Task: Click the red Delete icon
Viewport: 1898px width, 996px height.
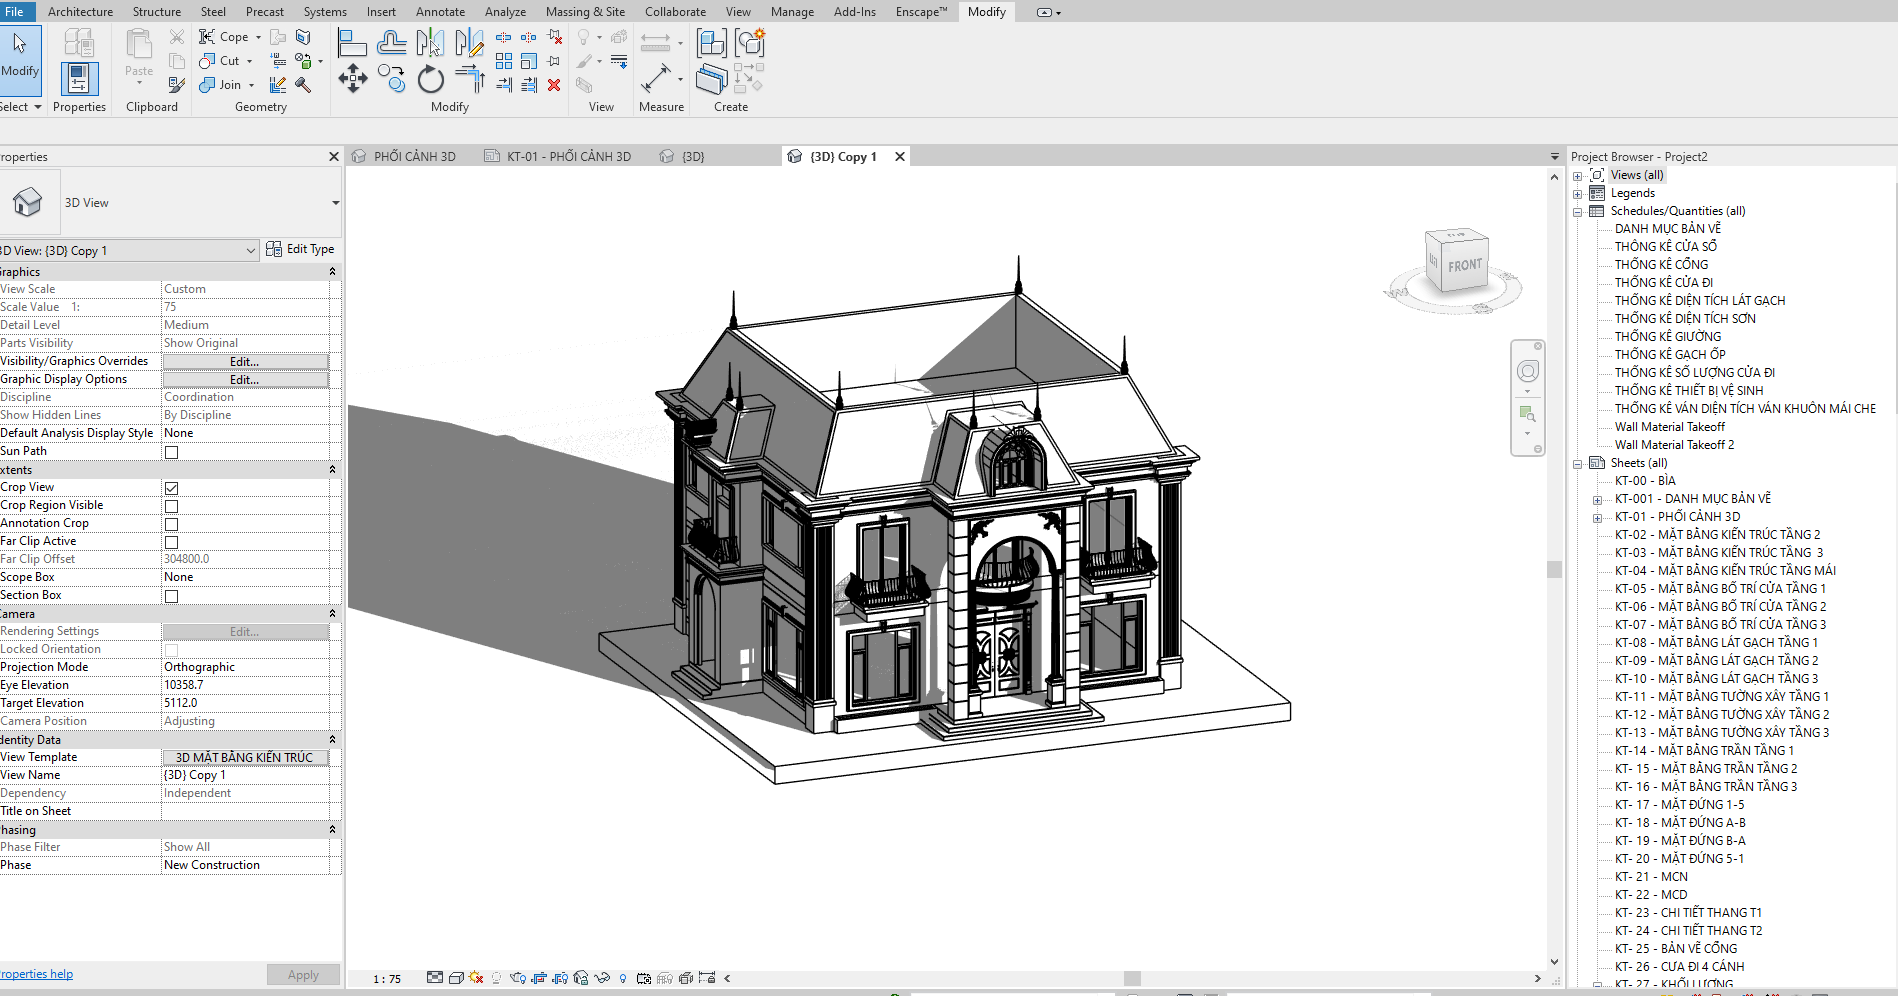Action: [x=554, y=85]
